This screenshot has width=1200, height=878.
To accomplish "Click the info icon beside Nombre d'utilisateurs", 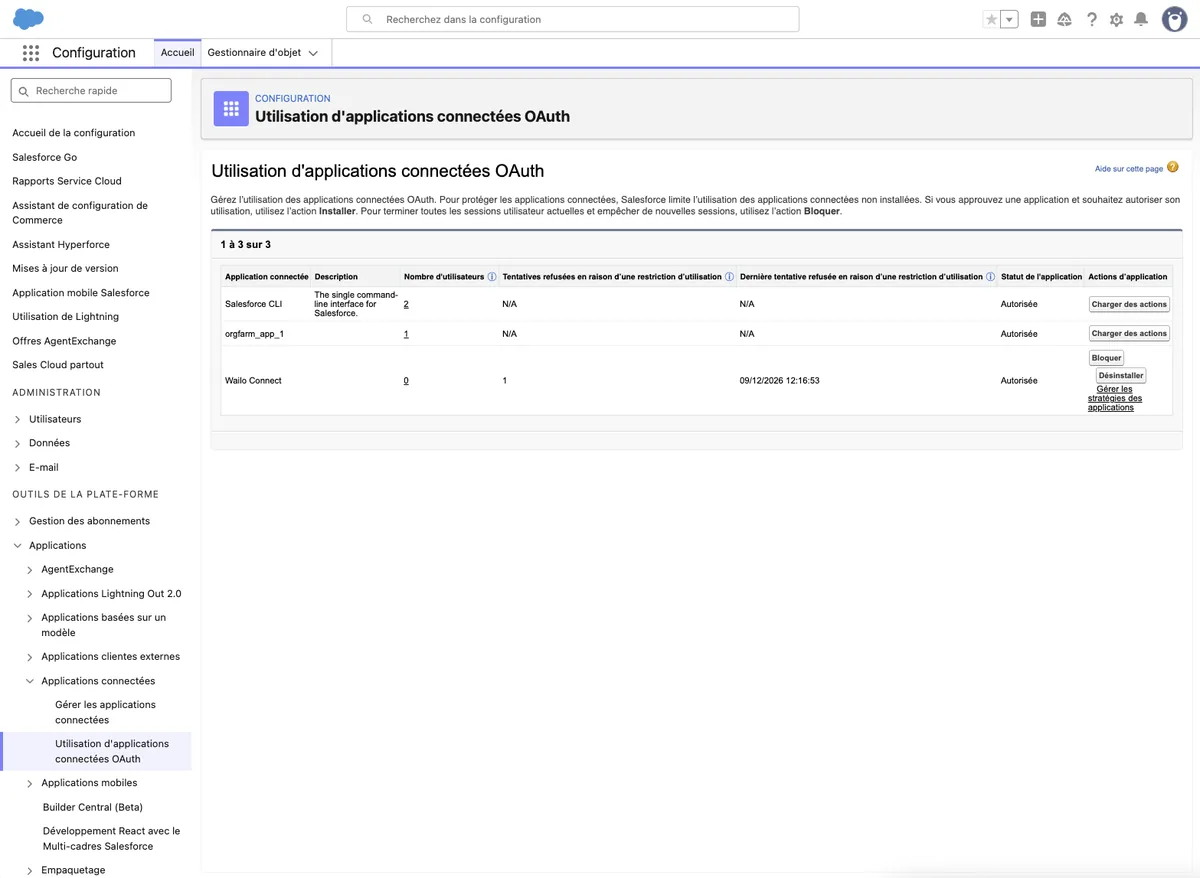I will [x=492, y=277].
